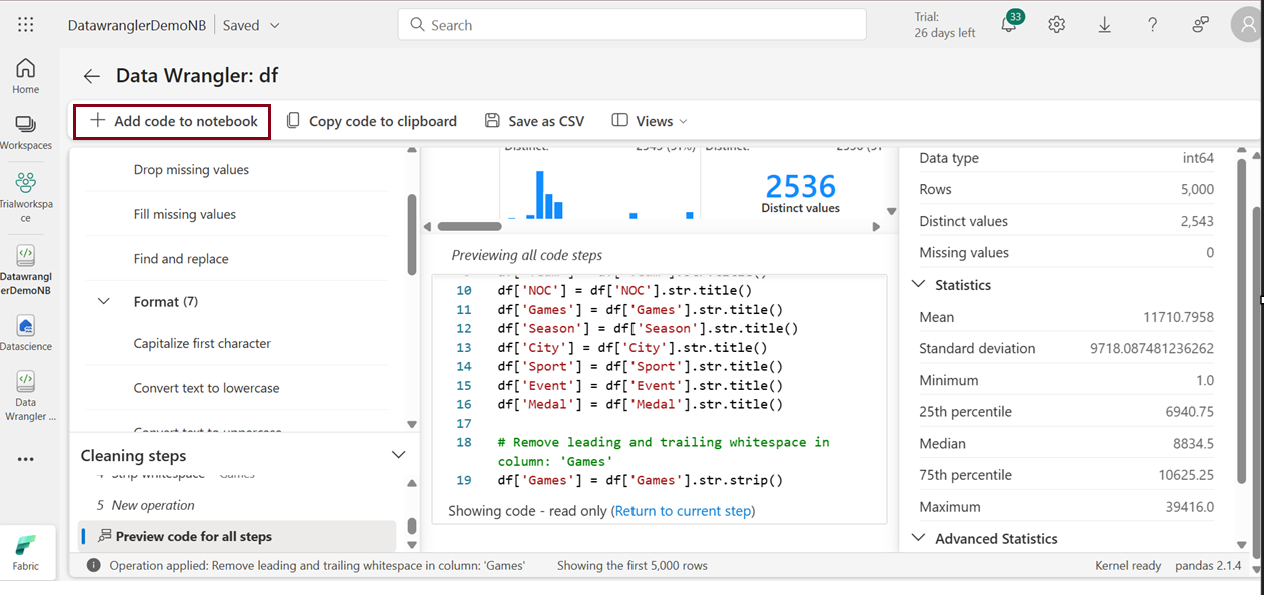Open Workspaces in the left sidebar
Viewport: 1264px width, 595px height.
pyautogui.click(x=26, y=132)
